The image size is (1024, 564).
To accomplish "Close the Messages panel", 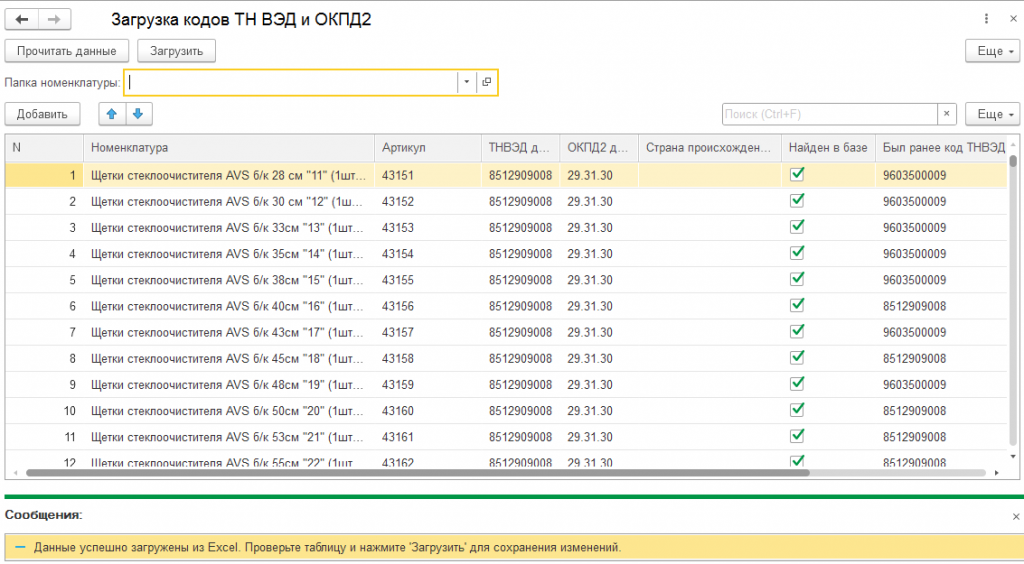I will click(x=1016, y=516).
